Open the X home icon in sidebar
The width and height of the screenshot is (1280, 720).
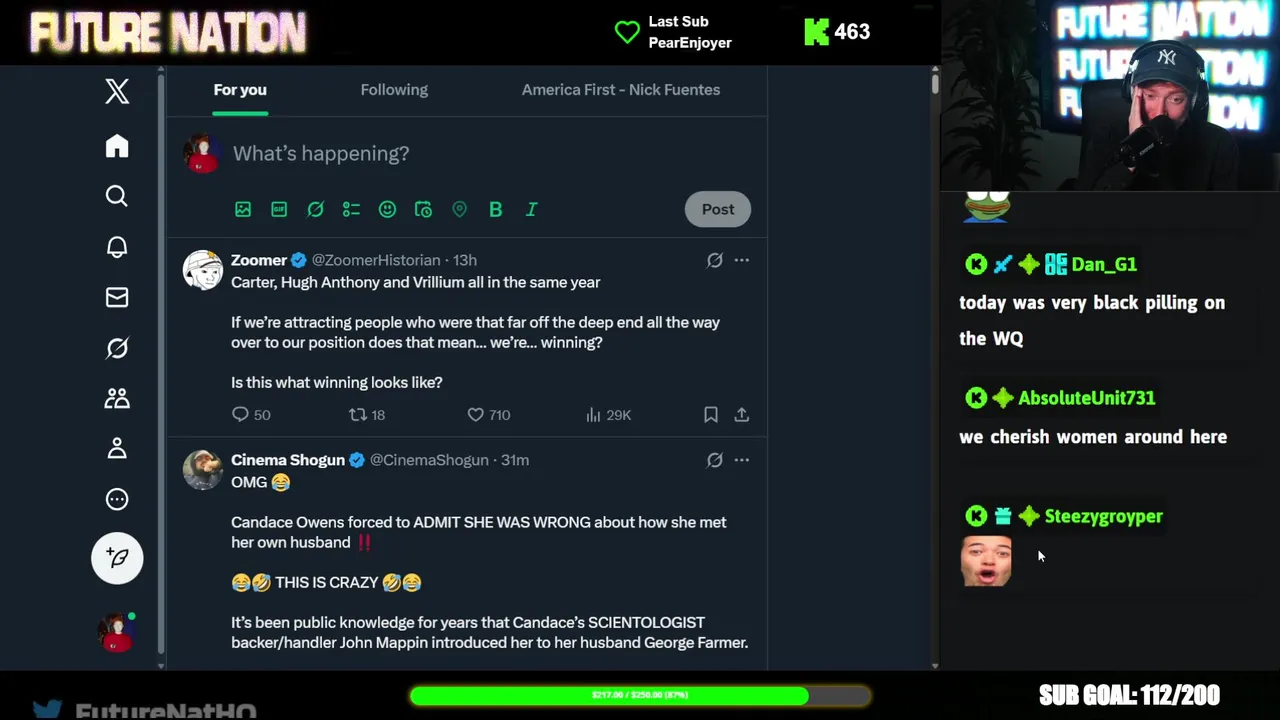pos(117,146)
